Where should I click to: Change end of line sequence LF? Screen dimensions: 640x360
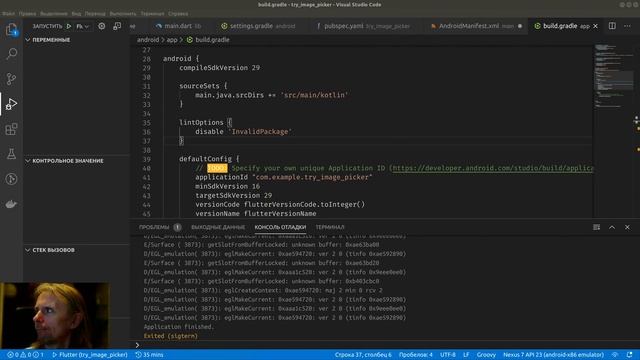point(466,355)
